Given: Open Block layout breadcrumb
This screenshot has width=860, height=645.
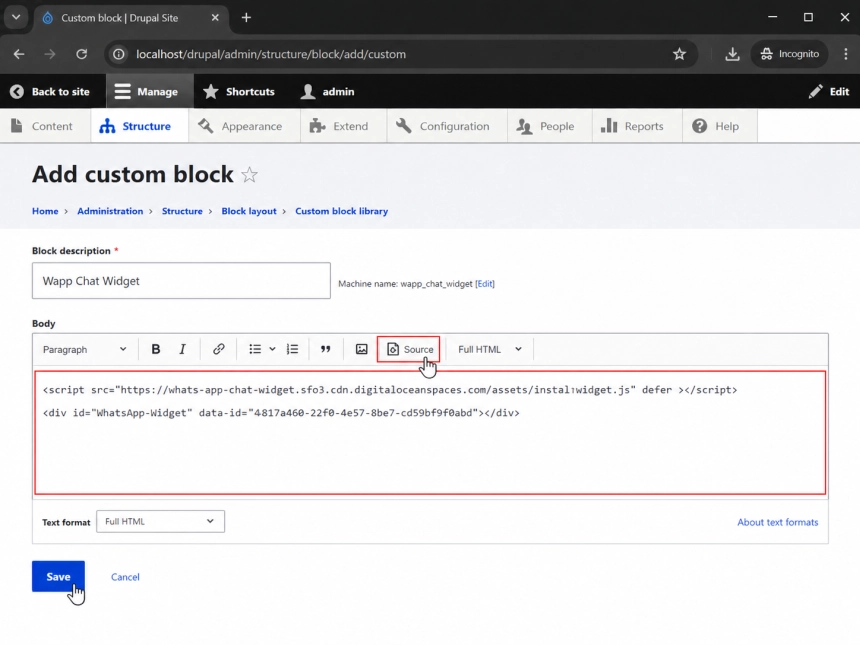Looking at the screenshot, I should [x=249, y=211].
